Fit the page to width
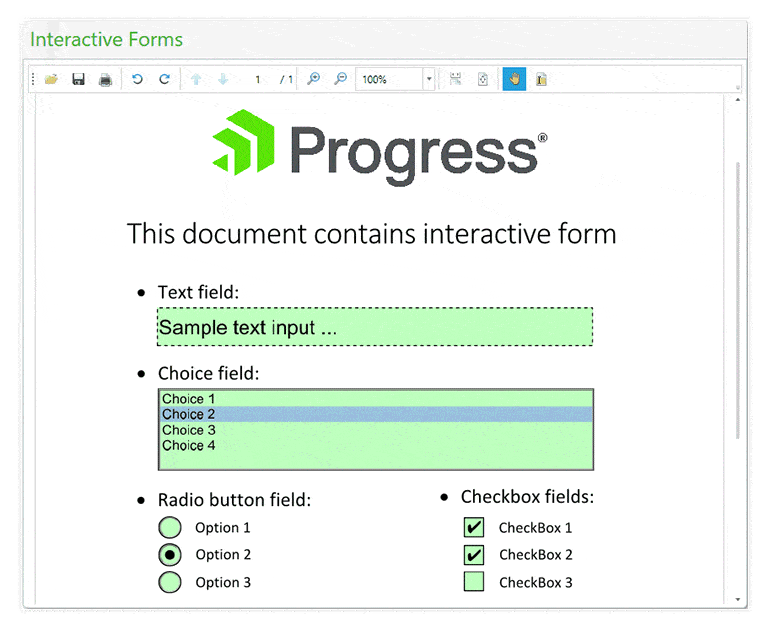The width and height of the screenshot is (770, 630). (x=455, y=79)
